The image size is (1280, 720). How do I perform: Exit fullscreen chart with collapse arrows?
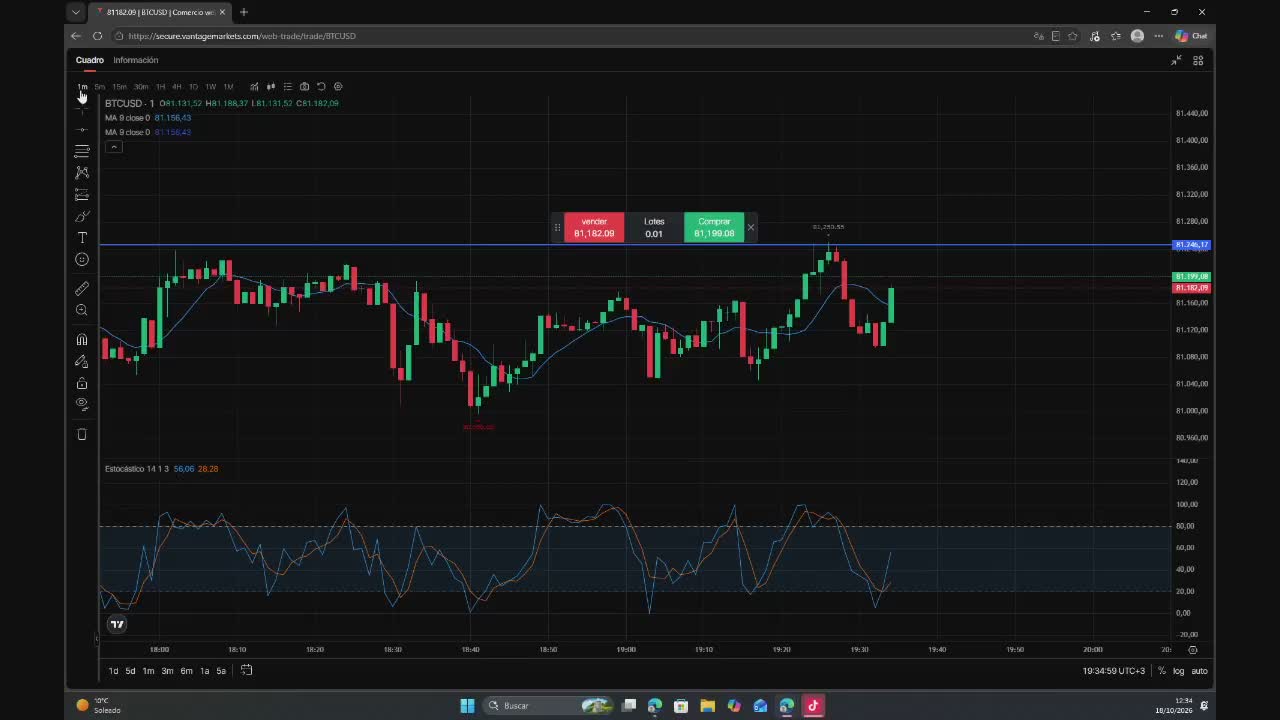point(1176,60)
